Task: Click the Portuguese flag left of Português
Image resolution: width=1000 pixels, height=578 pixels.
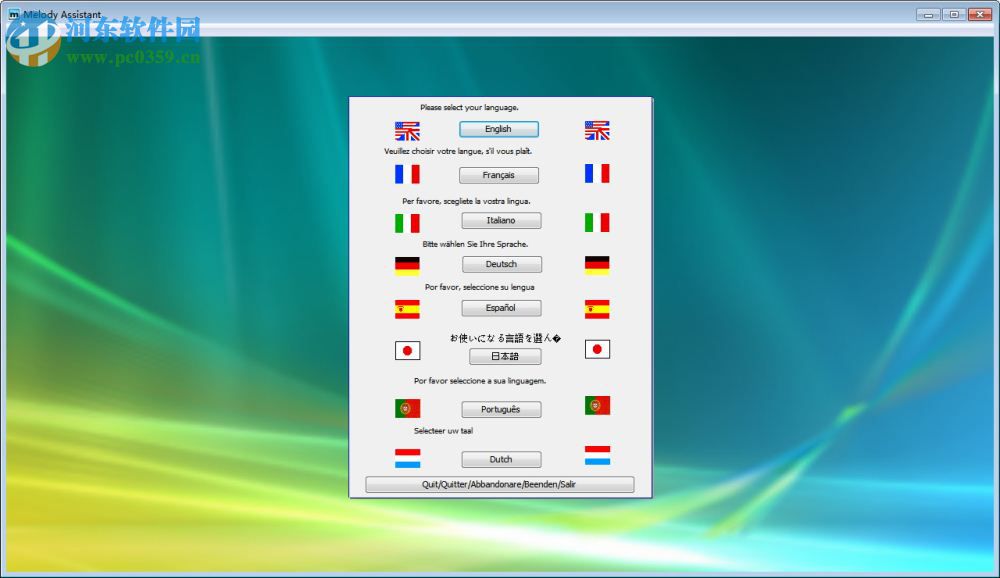Action: coord(408,408)
